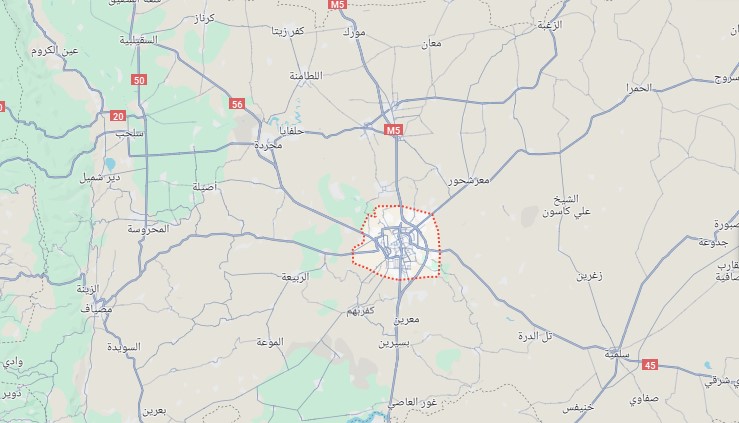Viewport: 739px width, 423px height.
Task: Click the محردة place label
Action: (x=268, y=146)
